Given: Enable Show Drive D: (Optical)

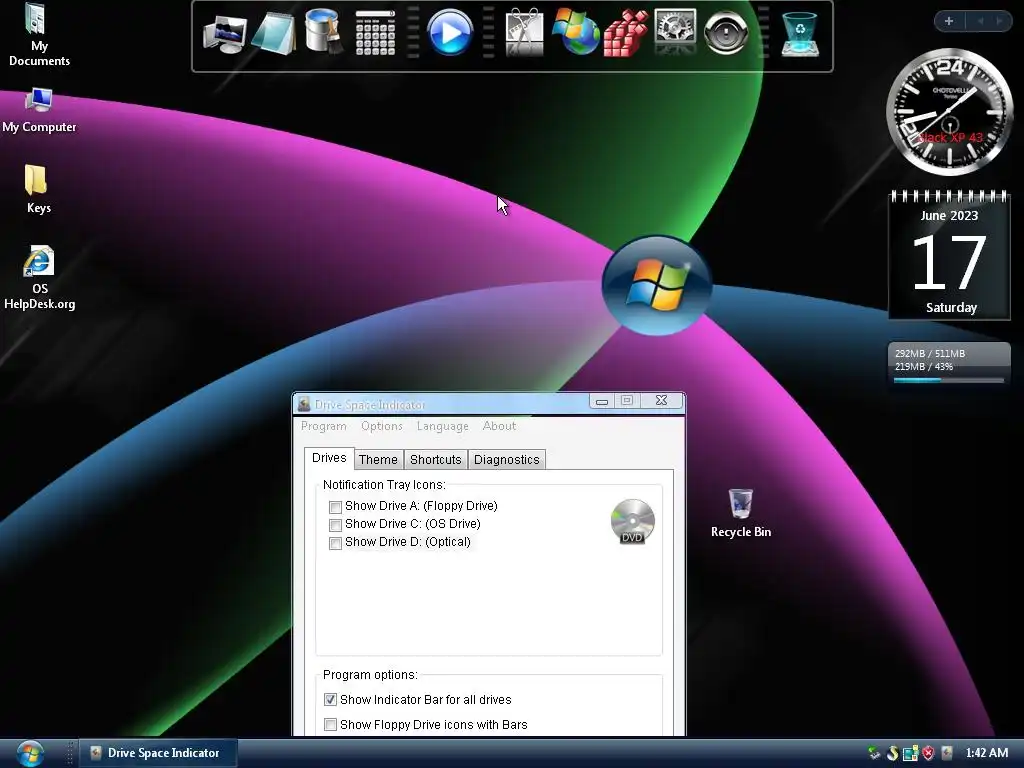Looking at the screenshot, I should (x=336, y=543).
